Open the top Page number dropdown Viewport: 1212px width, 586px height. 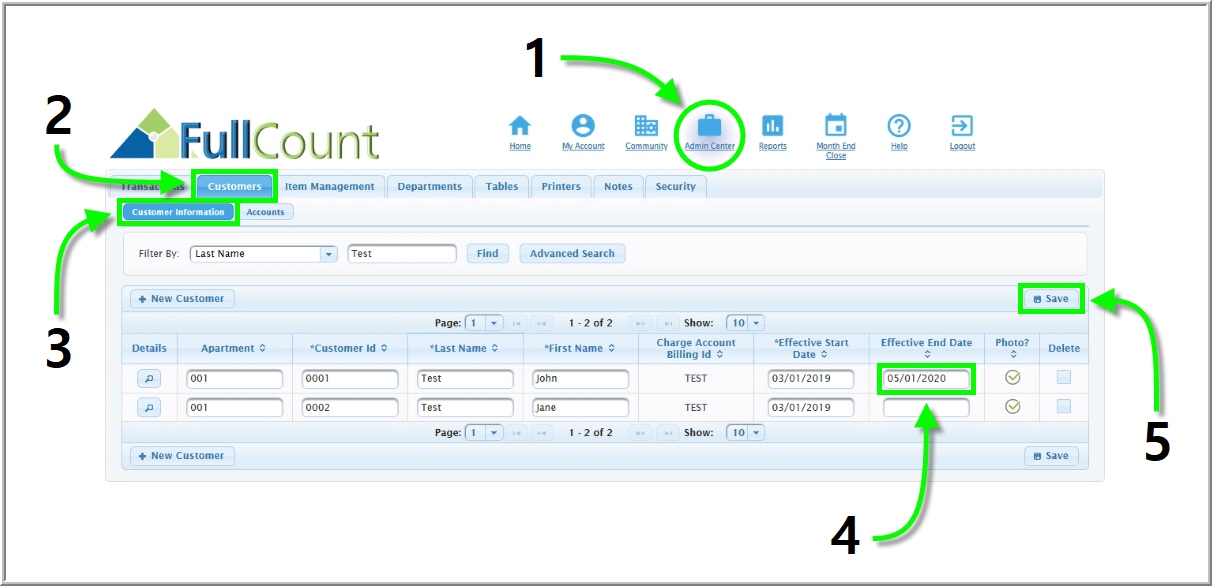click(x=494, y=323)
